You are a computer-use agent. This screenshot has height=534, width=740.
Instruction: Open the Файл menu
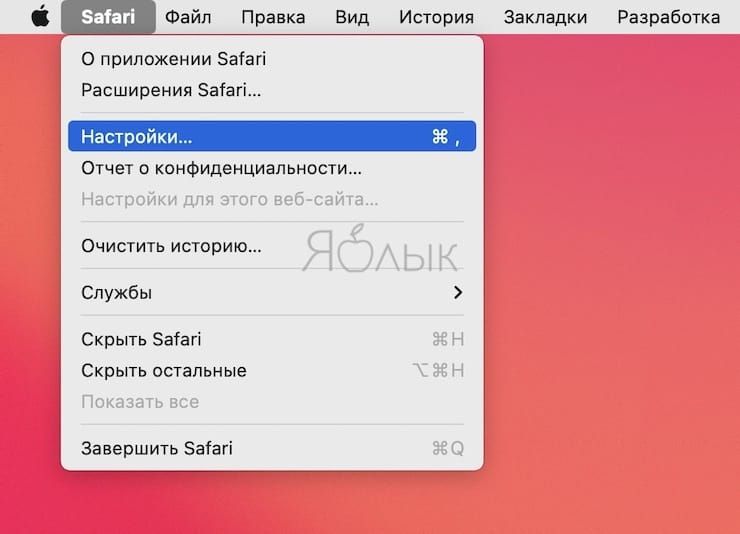coord(188,17)
